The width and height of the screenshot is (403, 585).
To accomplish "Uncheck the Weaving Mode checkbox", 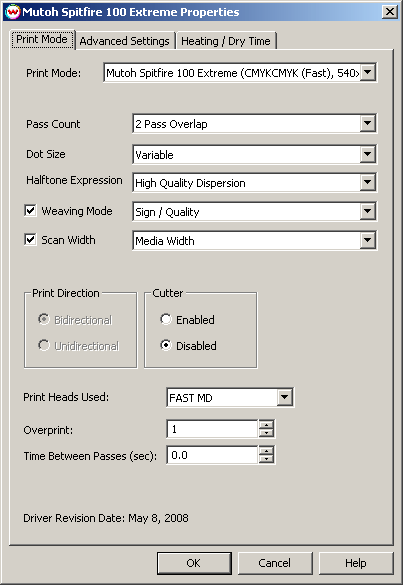I will (x=30, y=210).
